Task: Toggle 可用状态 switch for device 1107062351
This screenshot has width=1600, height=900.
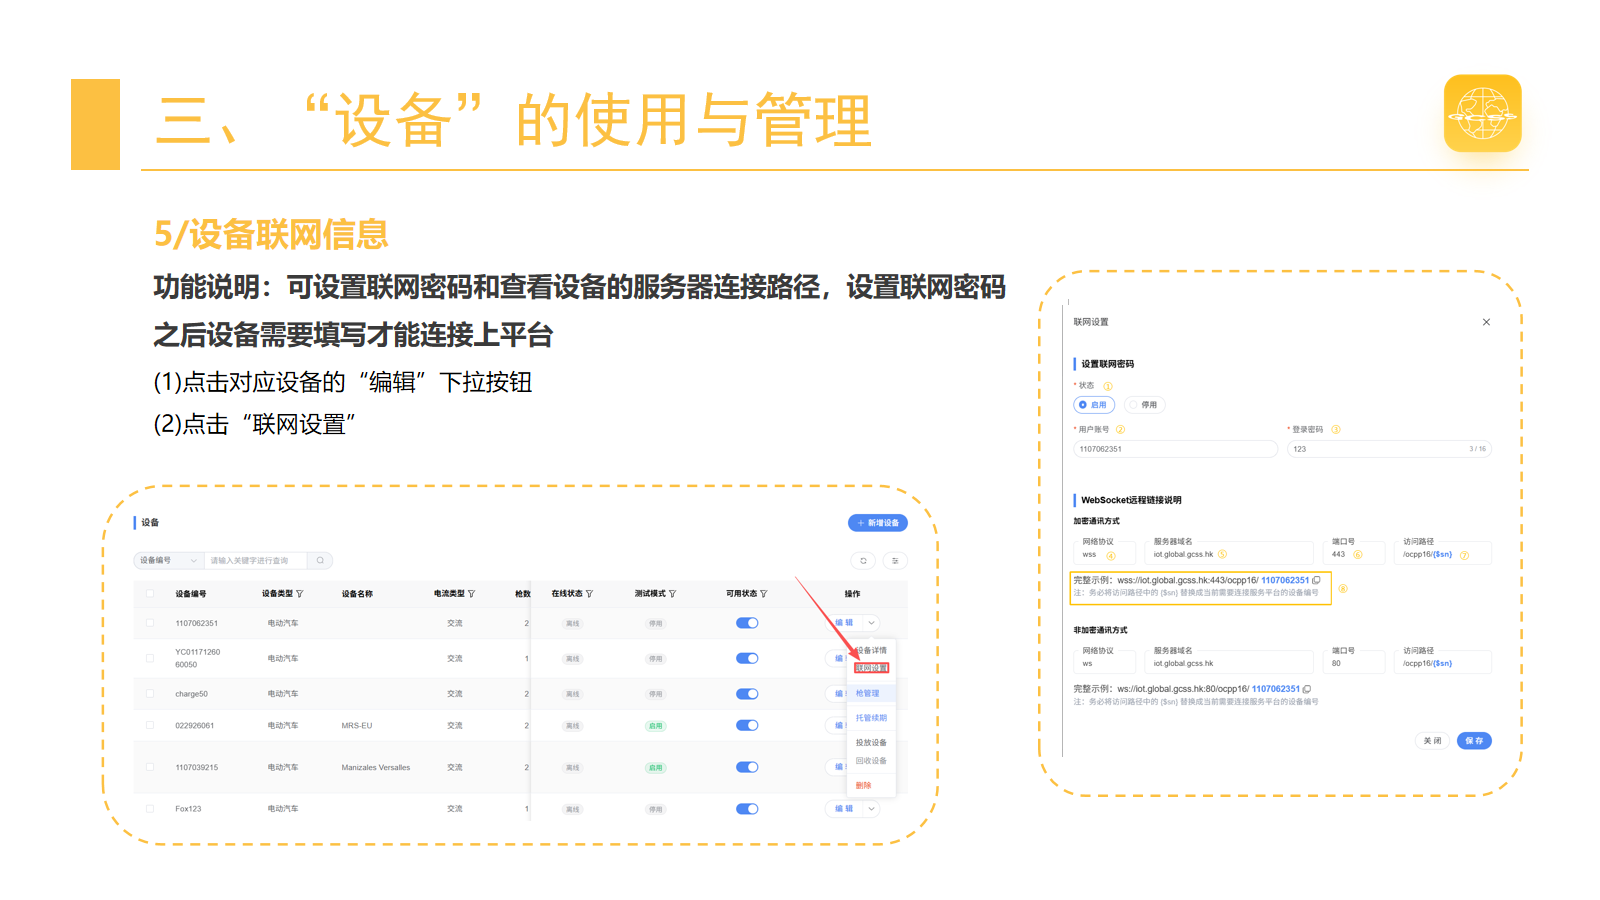Action: point(747,623)
